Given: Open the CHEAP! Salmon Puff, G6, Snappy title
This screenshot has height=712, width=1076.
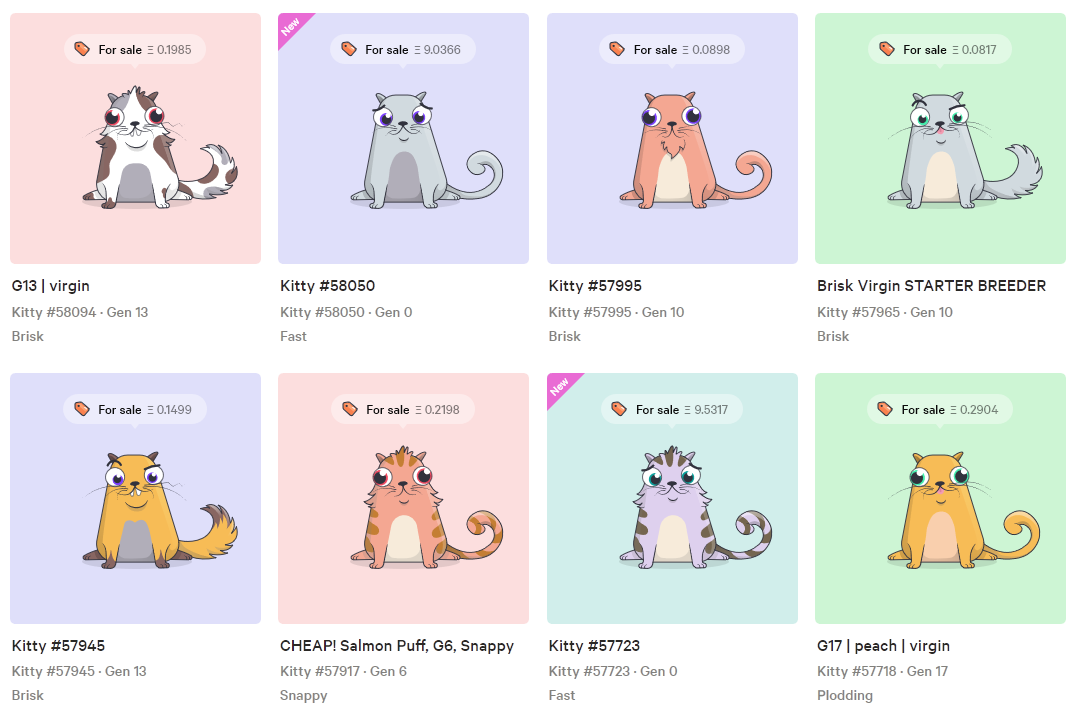Looking at the screenshot, I should point(397,645).
